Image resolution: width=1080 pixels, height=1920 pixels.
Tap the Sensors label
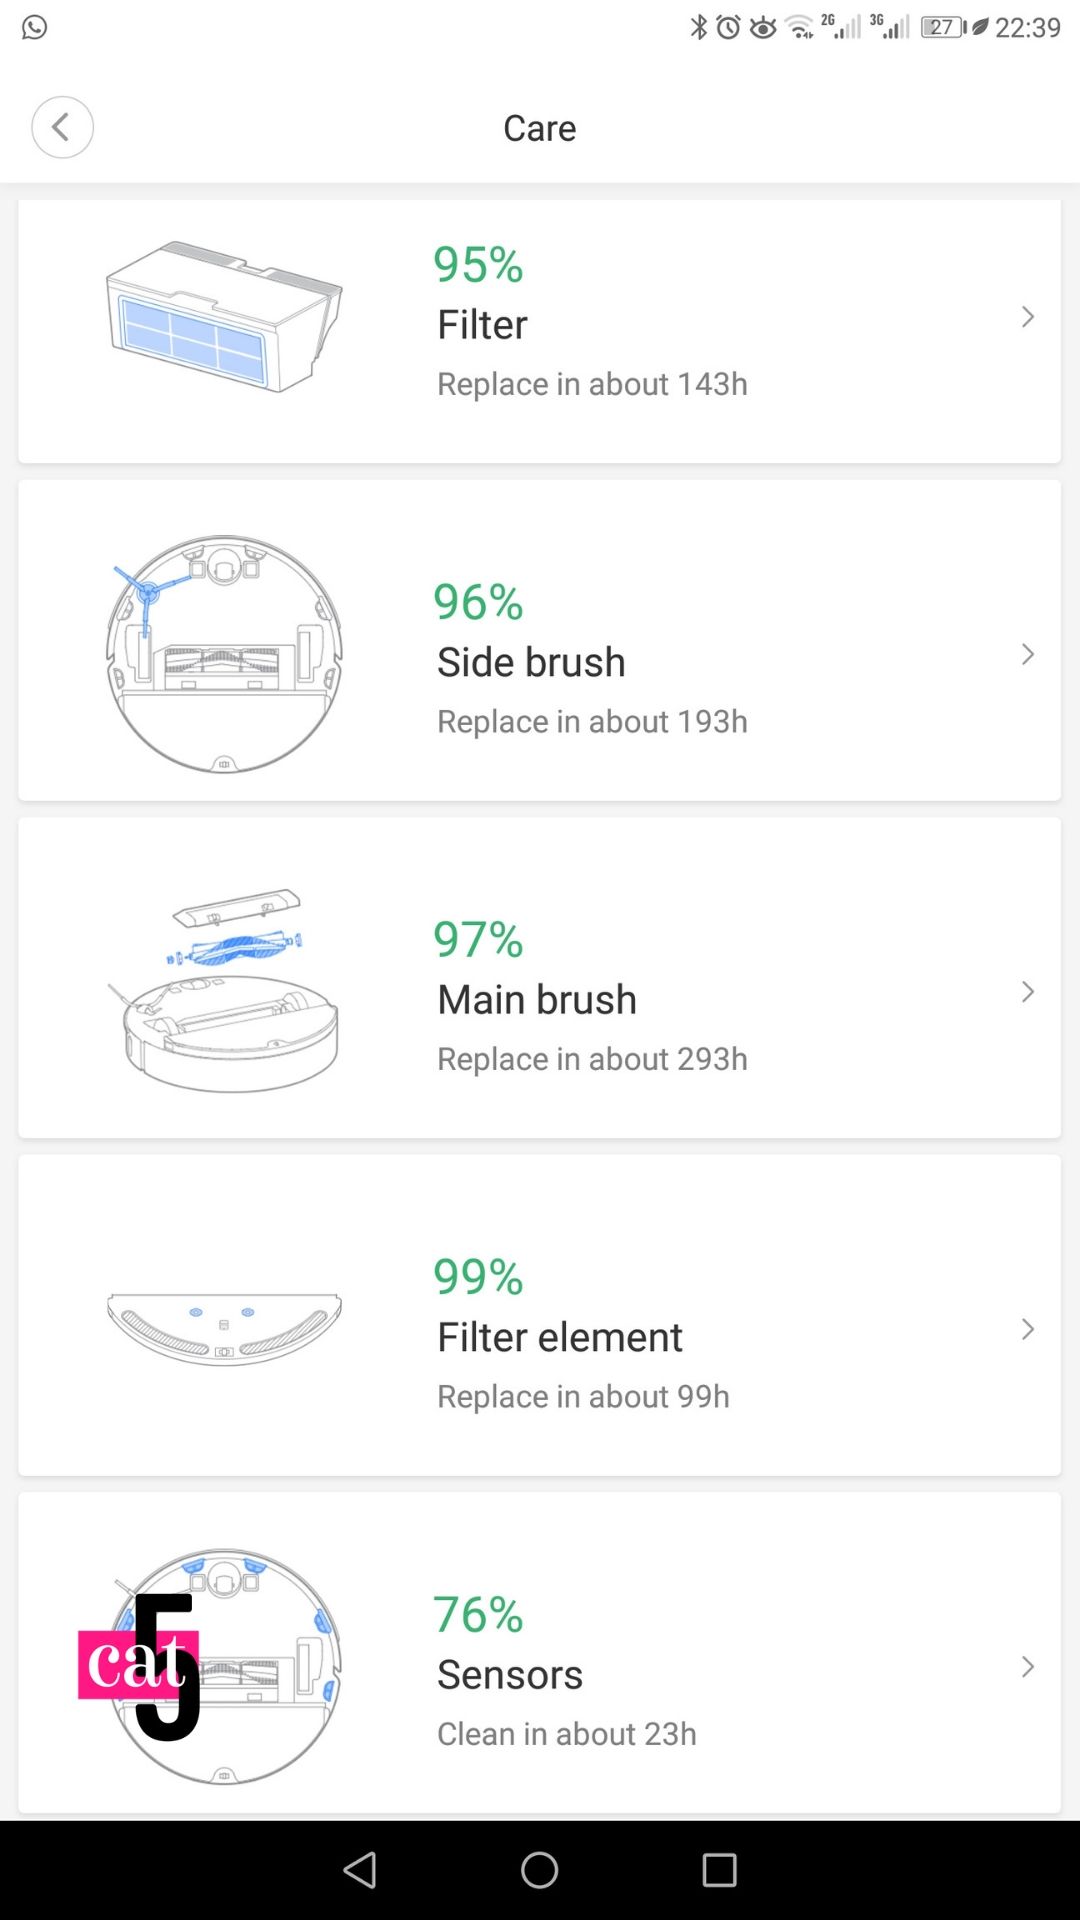click(x=510, y=1675)
